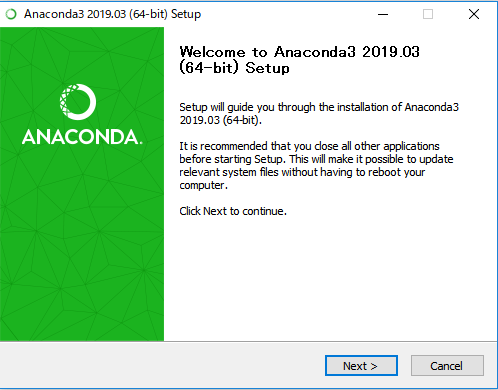Click the title bar text Anaconda3 2019.03 (64-bit) Setup

tap(113, 14)
